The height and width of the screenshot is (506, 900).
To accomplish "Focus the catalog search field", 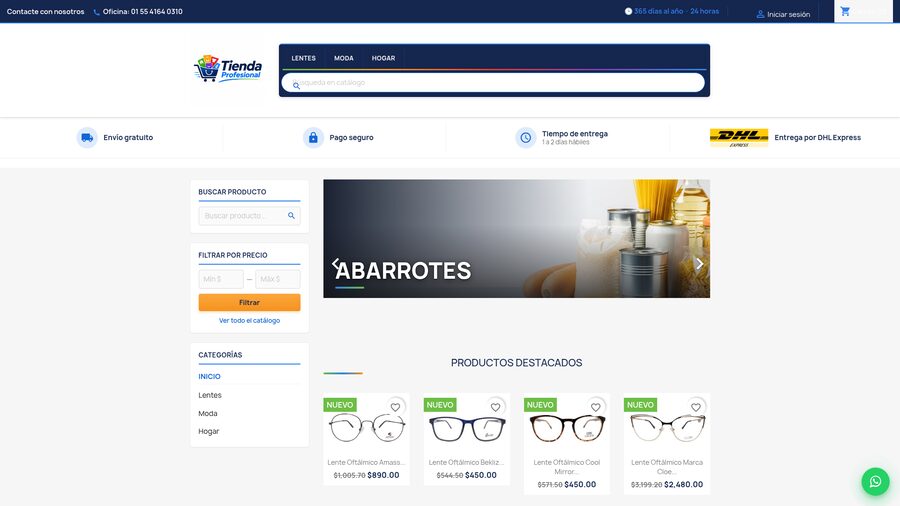I will (493, 83).
